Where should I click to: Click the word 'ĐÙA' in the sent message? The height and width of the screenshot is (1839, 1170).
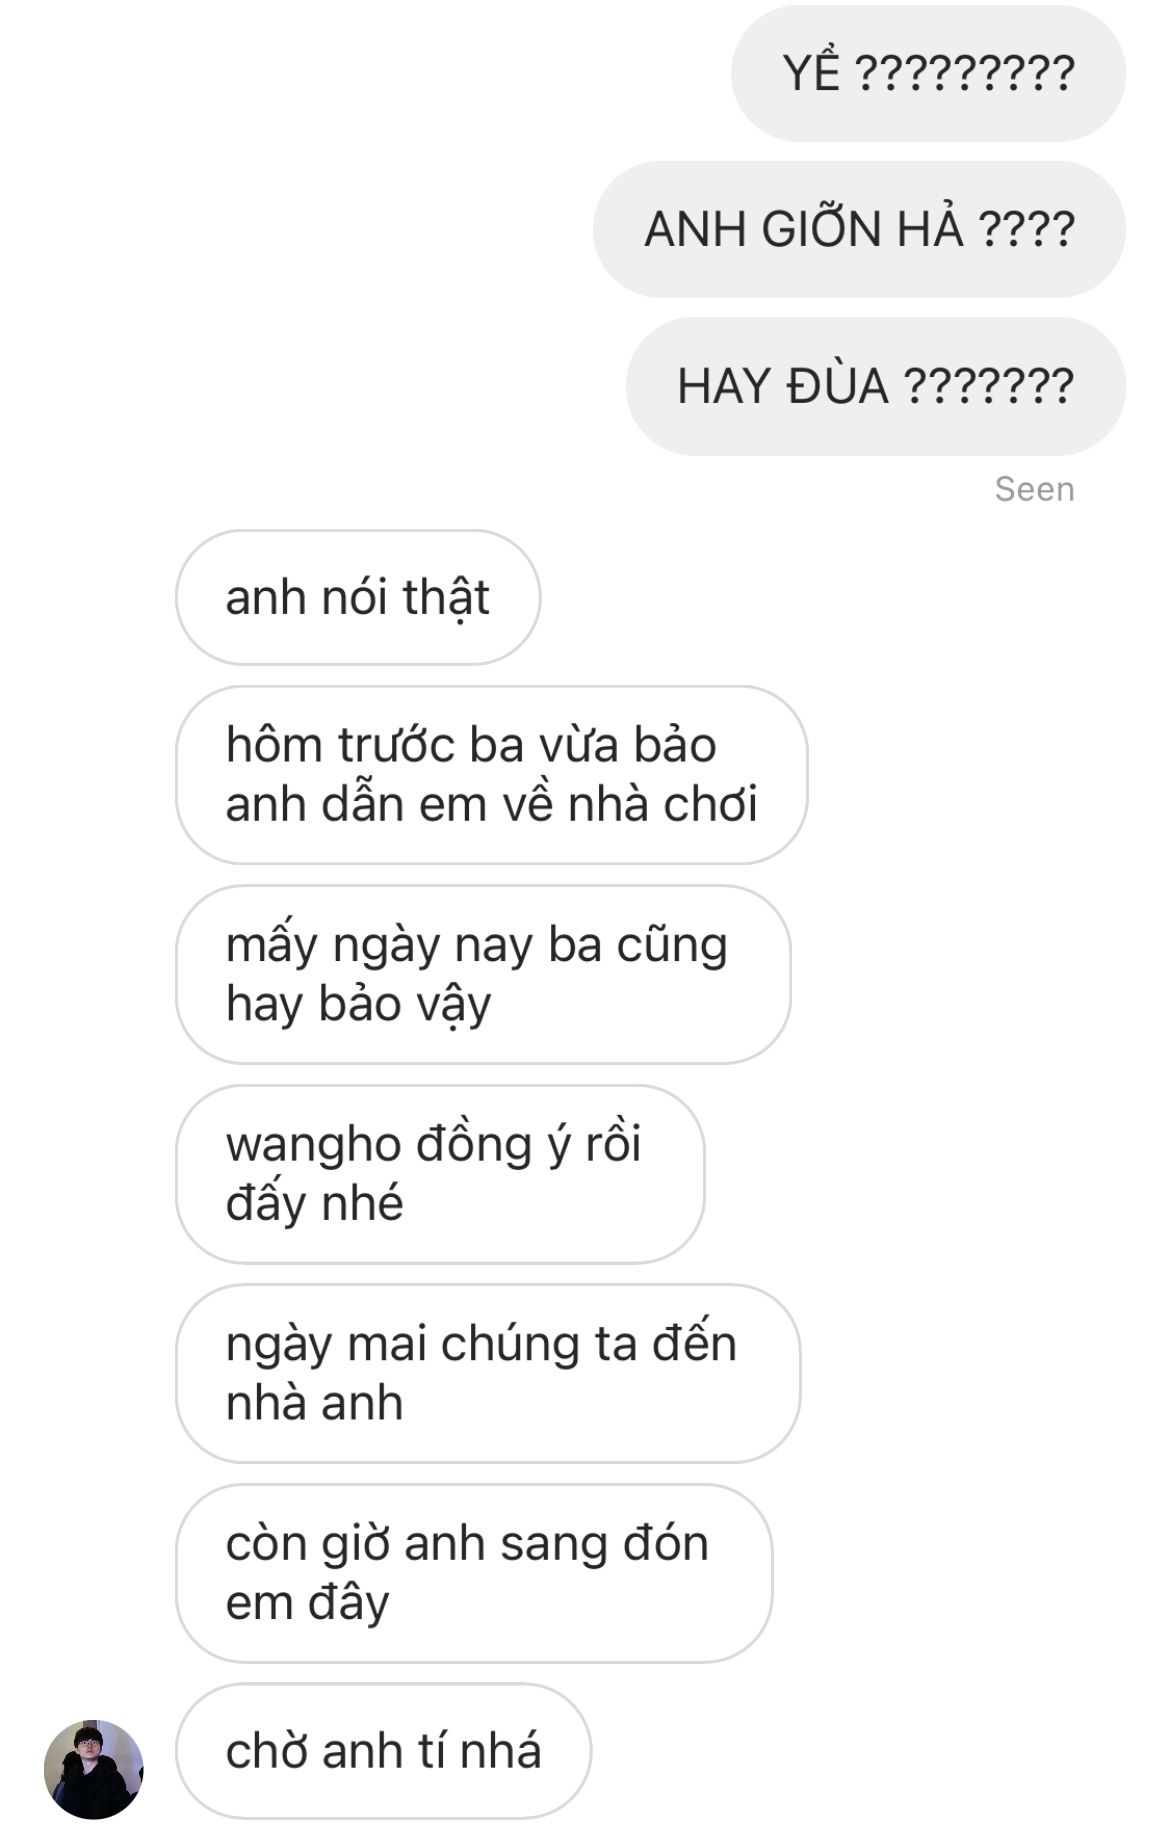coord(838,386)
